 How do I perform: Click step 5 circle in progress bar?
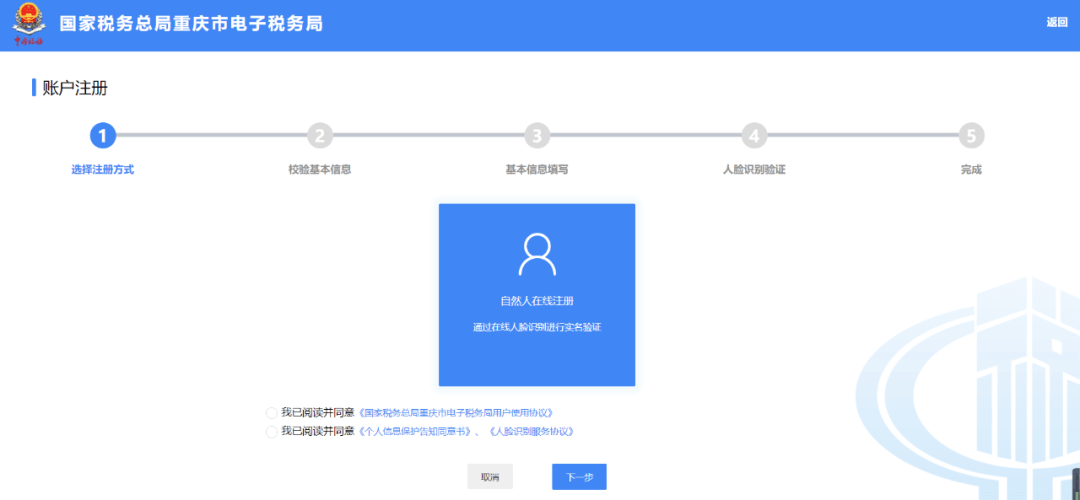pos(971,136)
